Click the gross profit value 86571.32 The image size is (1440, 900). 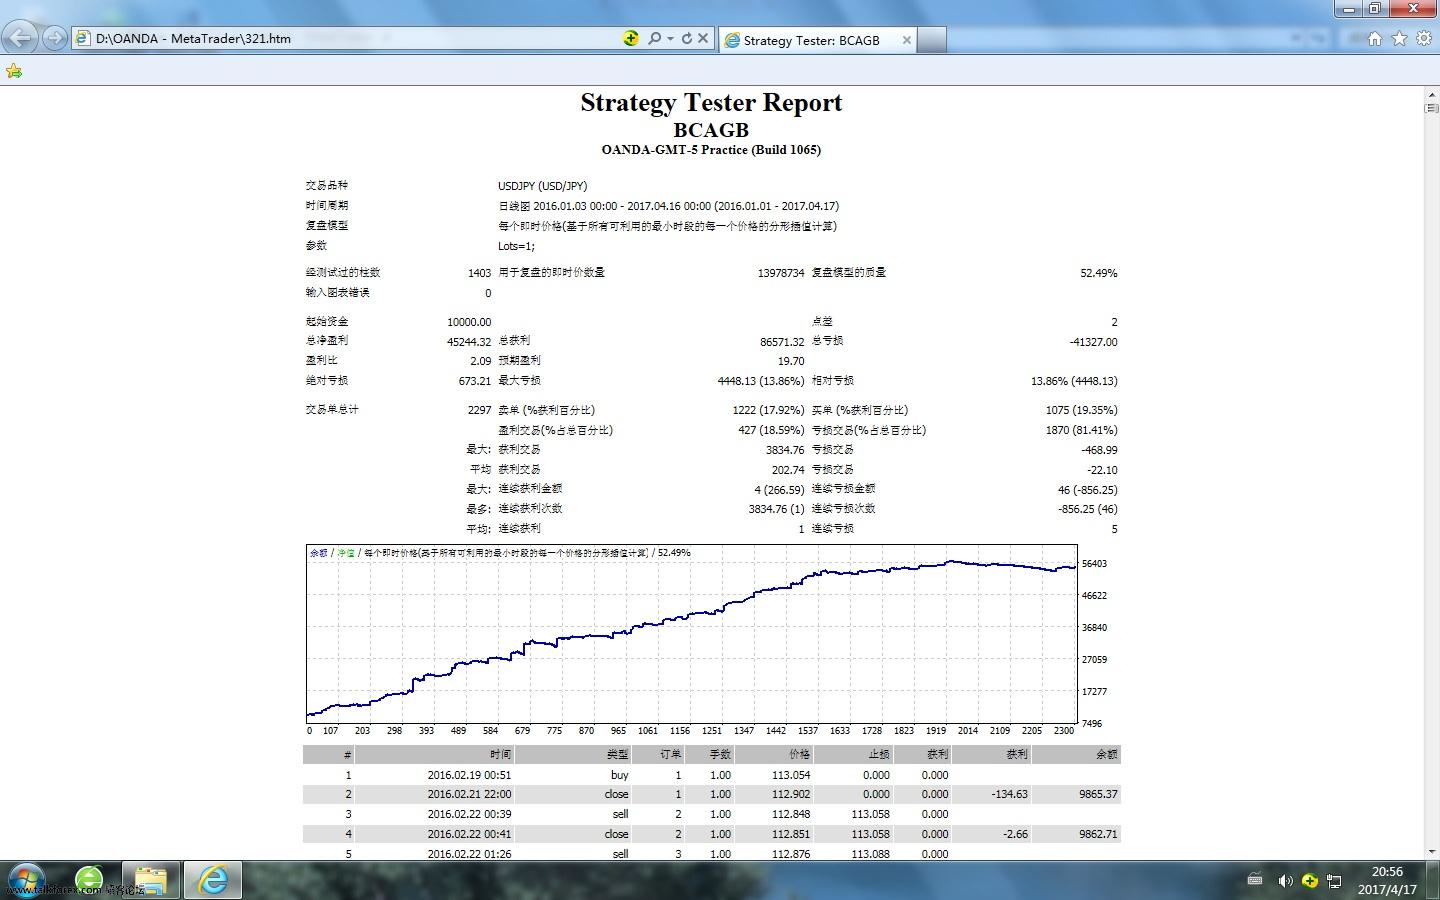782,342
